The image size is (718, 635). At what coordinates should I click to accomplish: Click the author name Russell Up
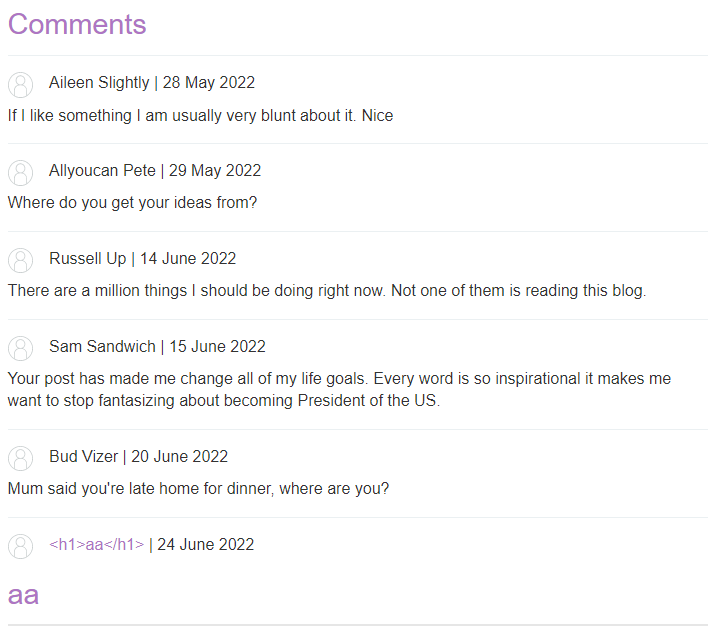point(87,259)
